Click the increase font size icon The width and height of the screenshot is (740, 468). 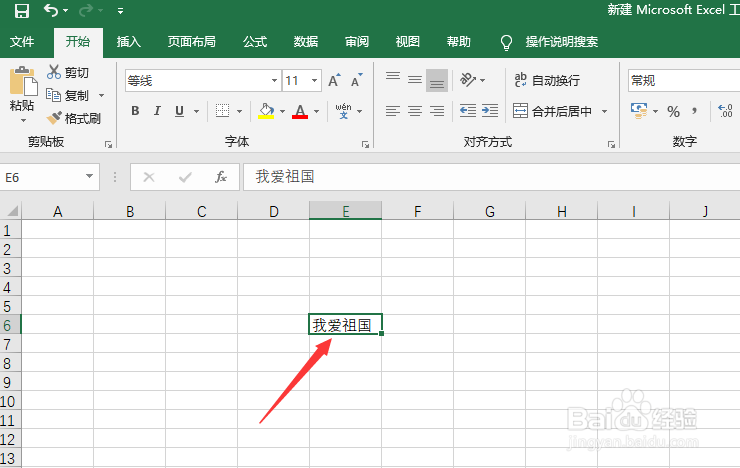point(335,80)
